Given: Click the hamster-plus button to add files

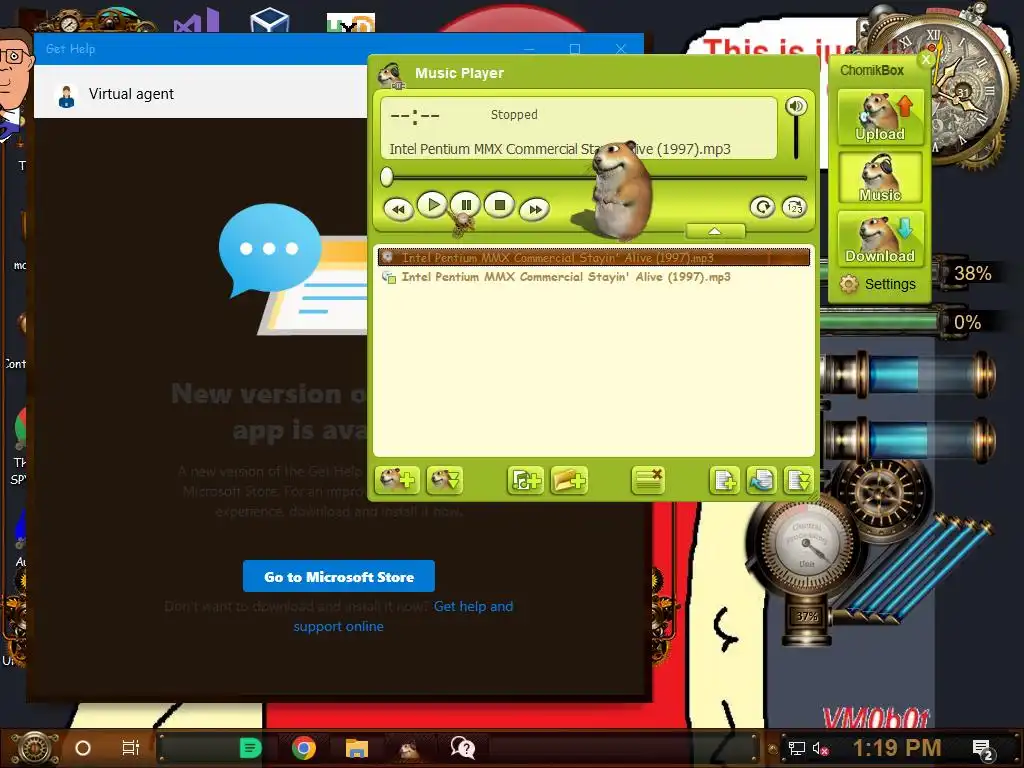Looking at the screenshot, I should [x=397, y=481].
